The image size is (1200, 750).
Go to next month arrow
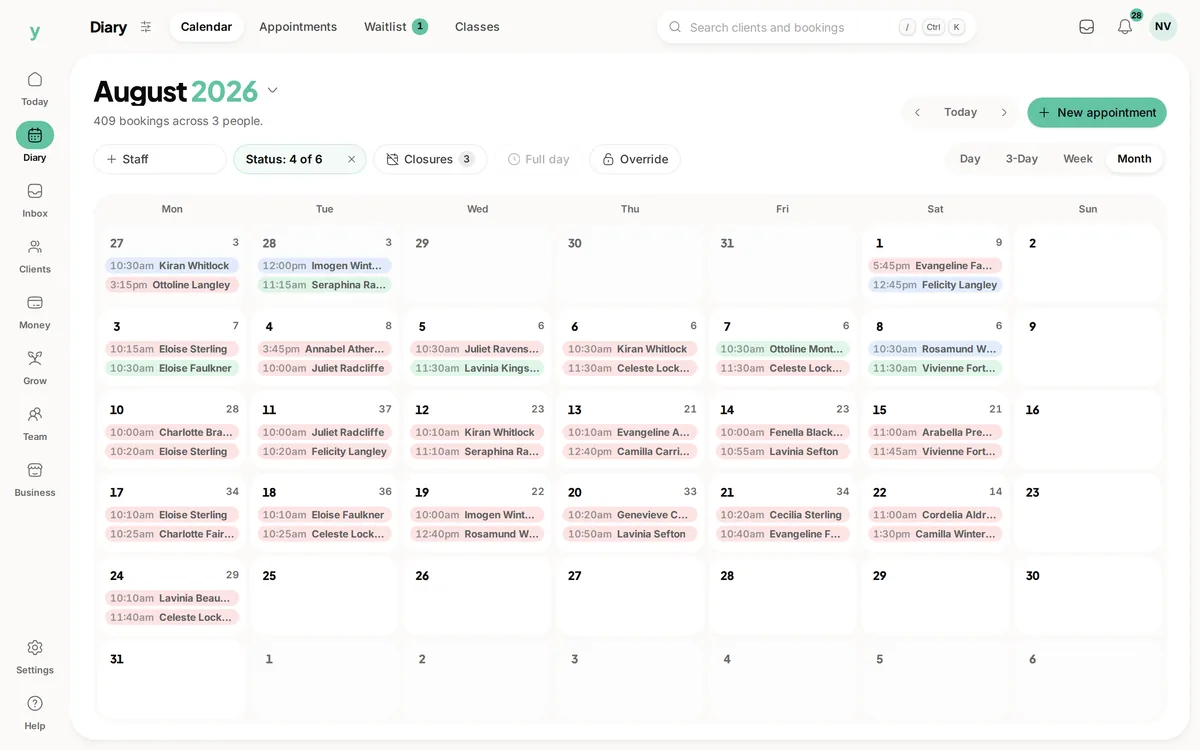coord(1004,112)
